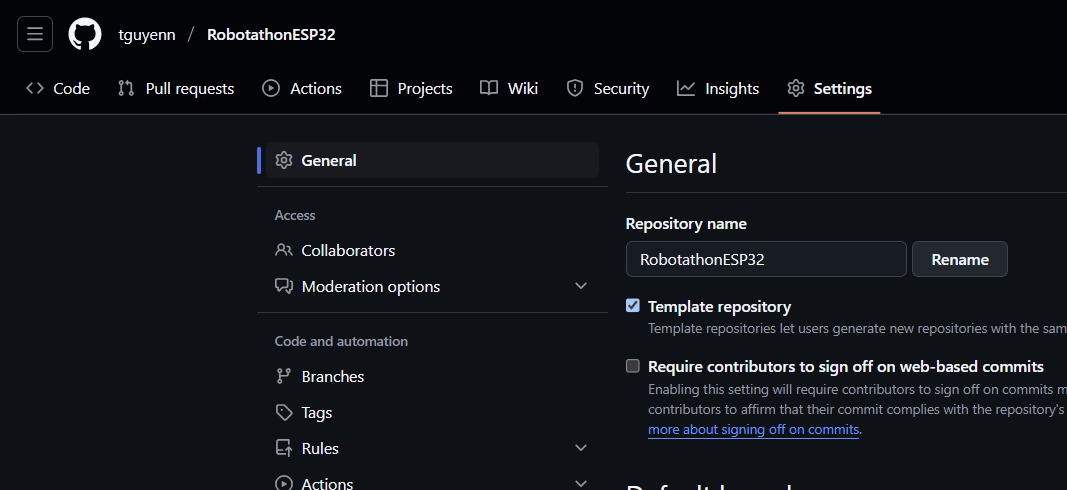
Task: Click the Tags label icon
Action: 284,412
